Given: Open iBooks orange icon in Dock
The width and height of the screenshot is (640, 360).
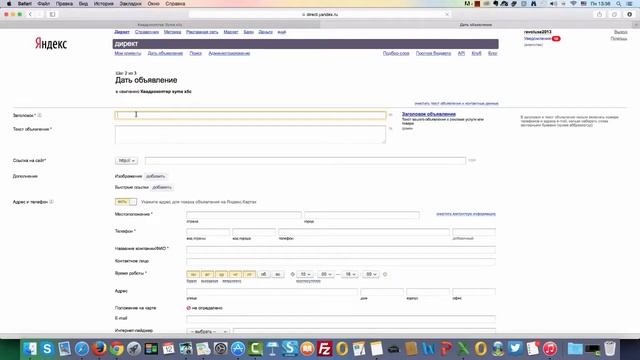Looking at the screenshot, I should click(x=307, y=349).
